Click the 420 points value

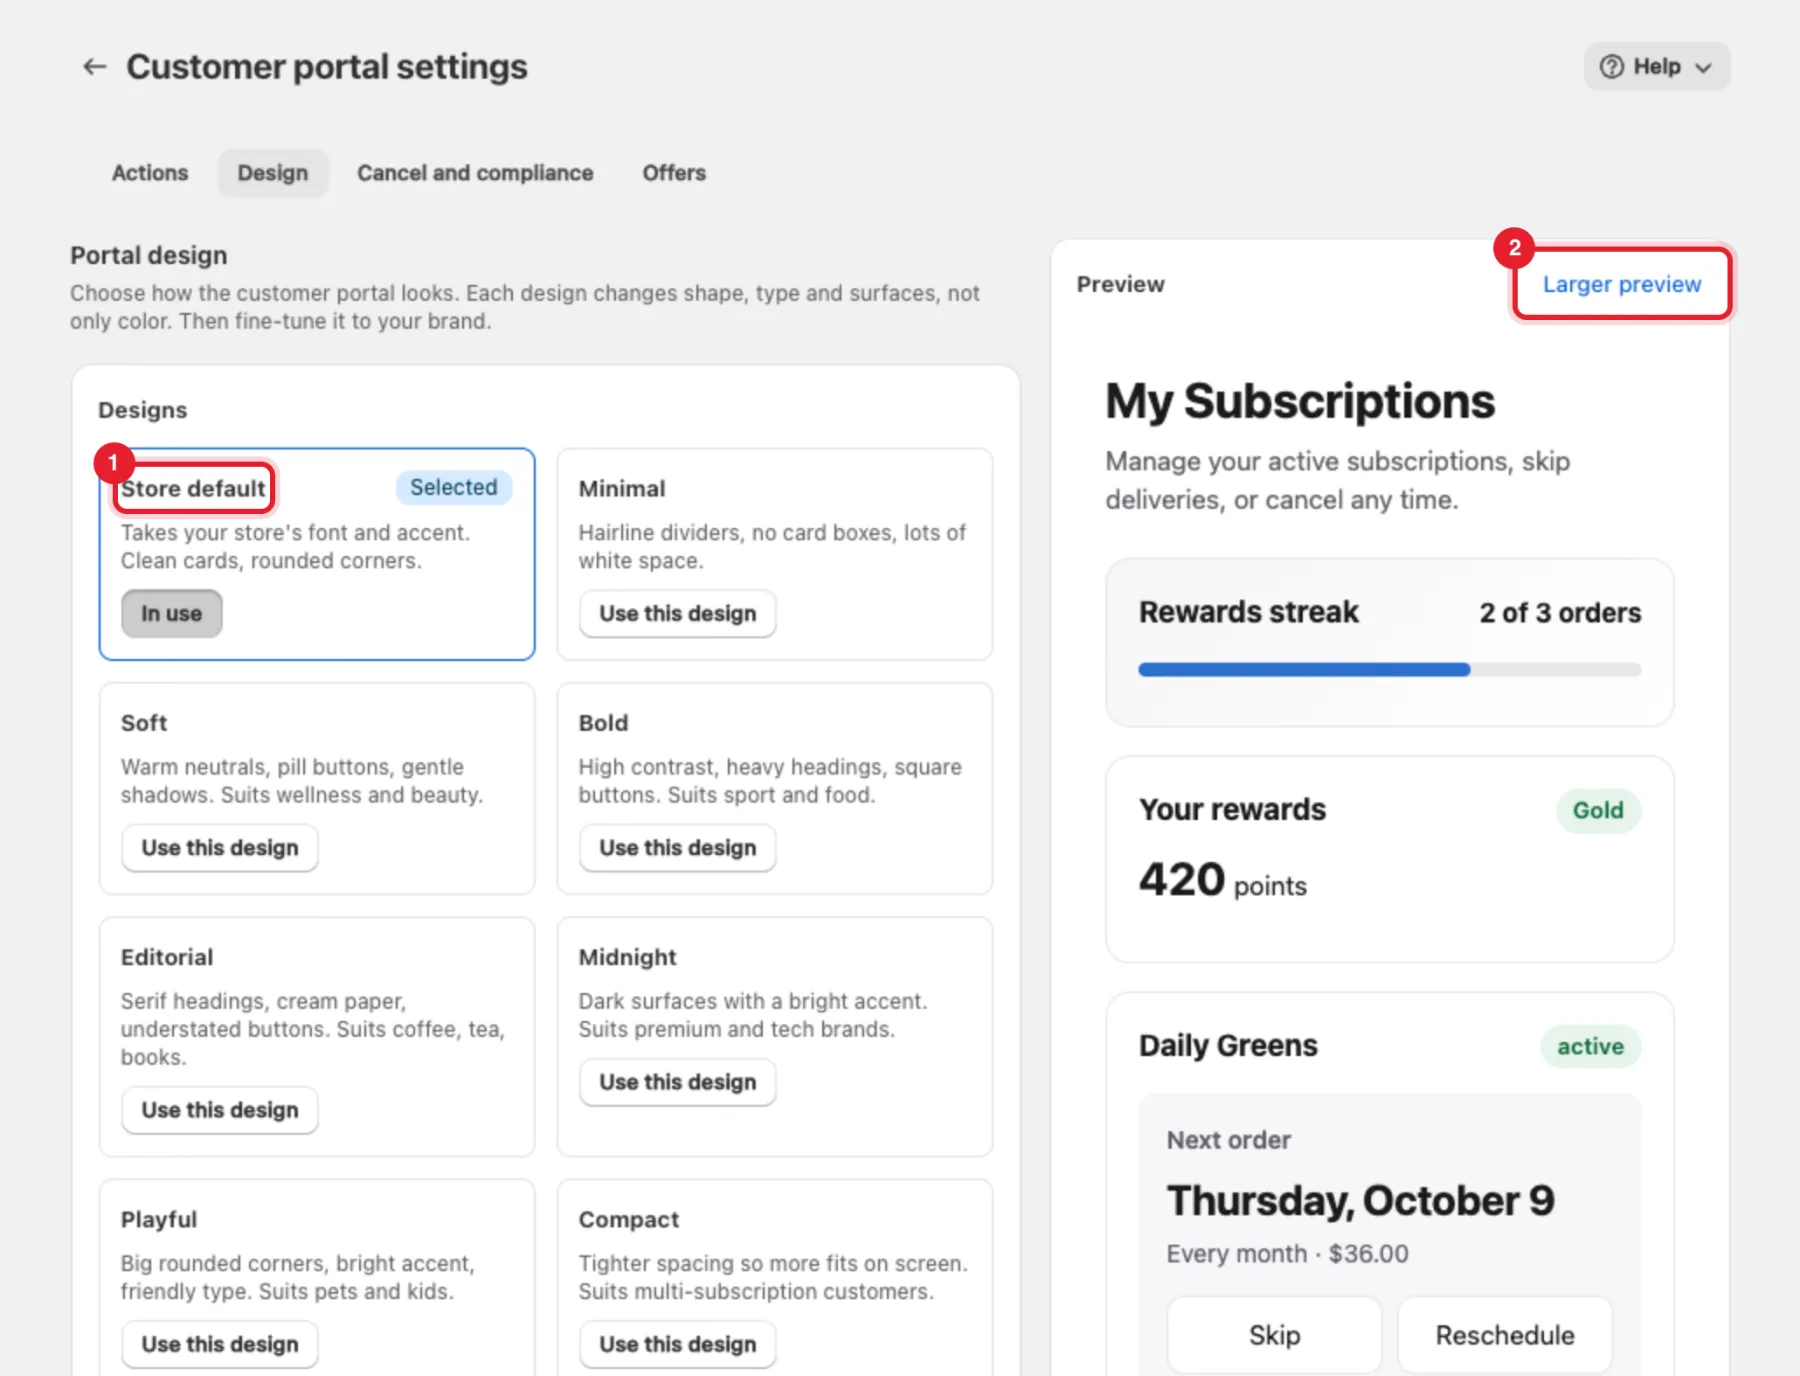pos(1223,880)
